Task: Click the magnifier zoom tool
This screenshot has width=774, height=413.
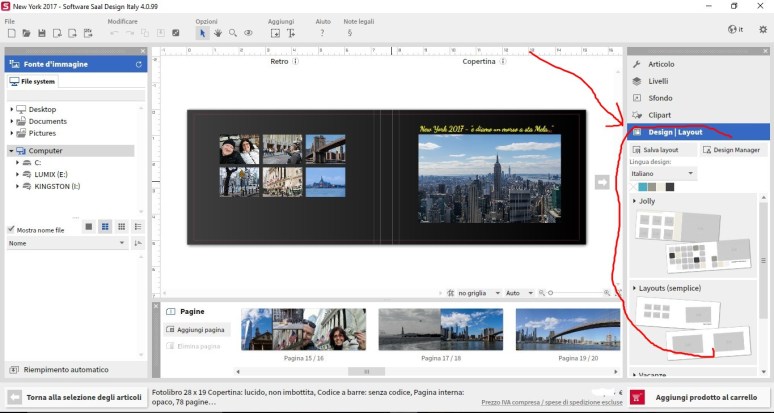Action: (x=232, y=33)
